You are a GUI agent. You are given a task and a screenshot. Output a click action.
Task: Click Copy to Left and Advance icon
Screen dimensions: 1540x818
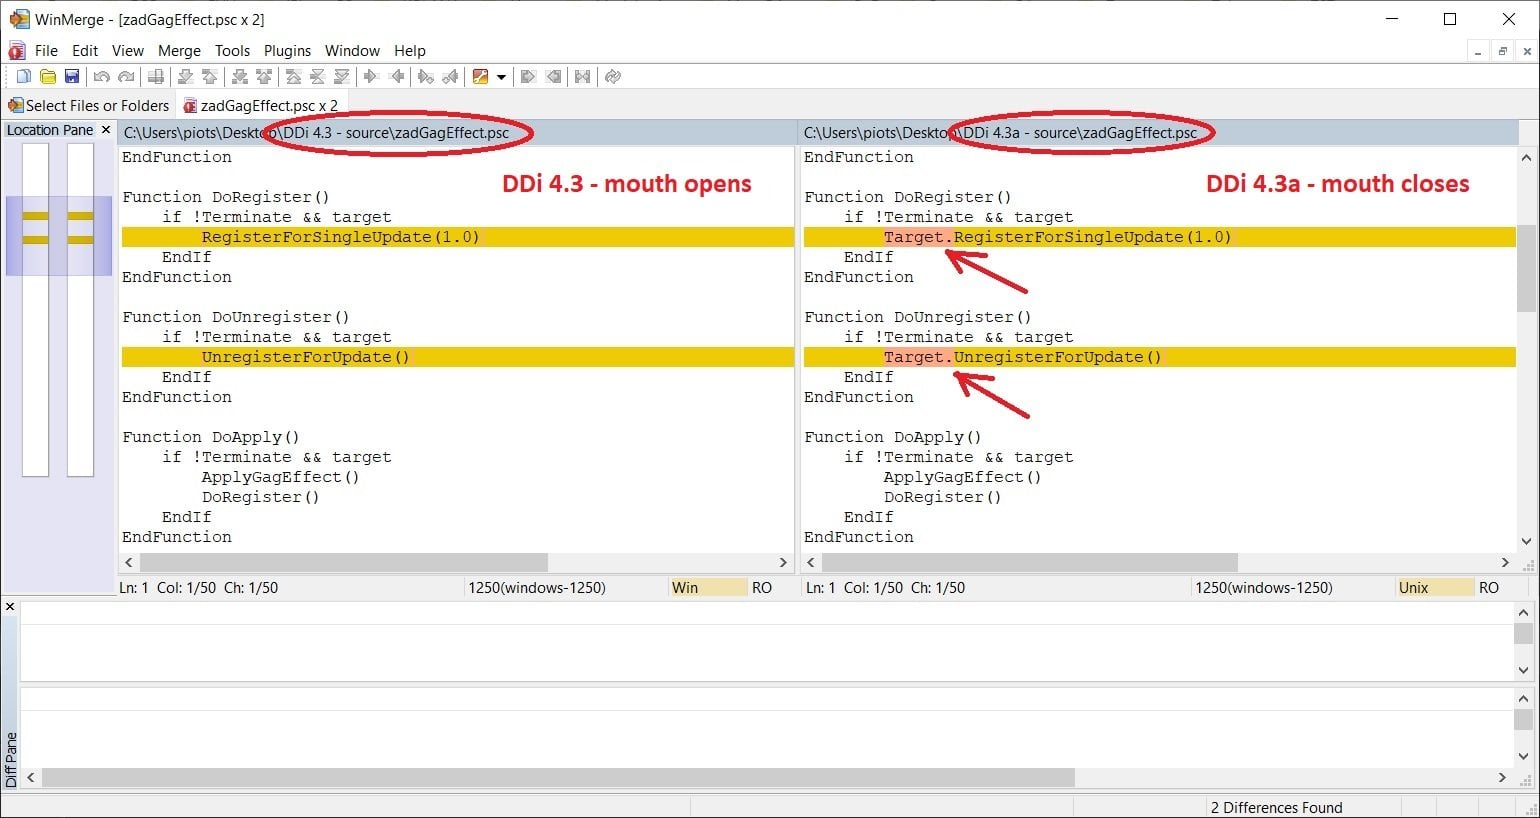pos(450,77)
